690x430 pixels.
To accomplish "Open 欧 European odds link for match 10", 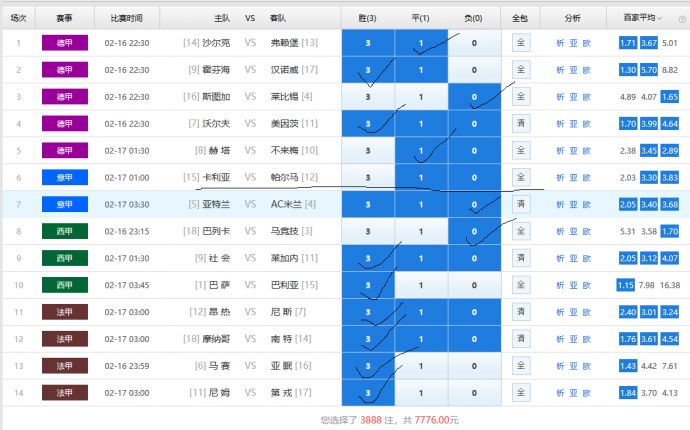I will click(588, 284).
